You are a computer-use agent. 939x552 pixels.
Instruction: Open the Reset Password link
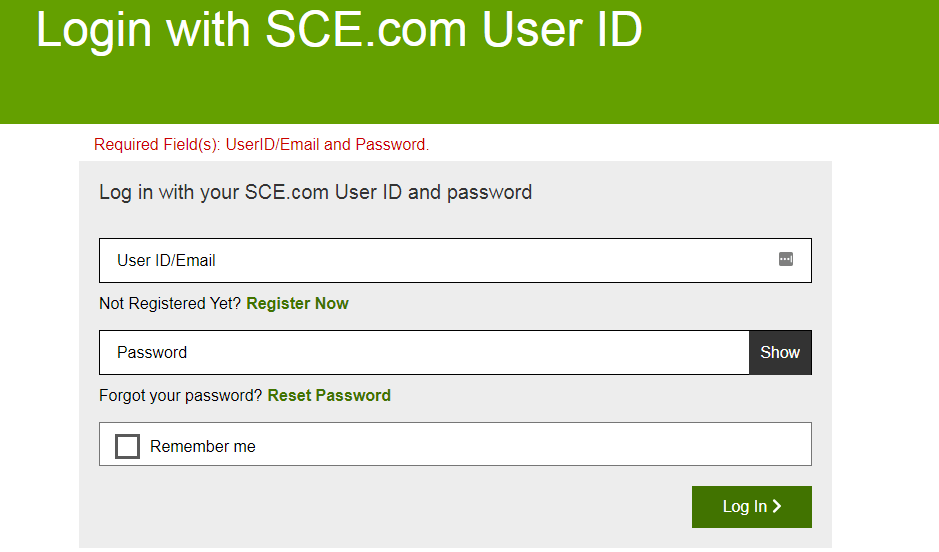(x=329, y=395)
